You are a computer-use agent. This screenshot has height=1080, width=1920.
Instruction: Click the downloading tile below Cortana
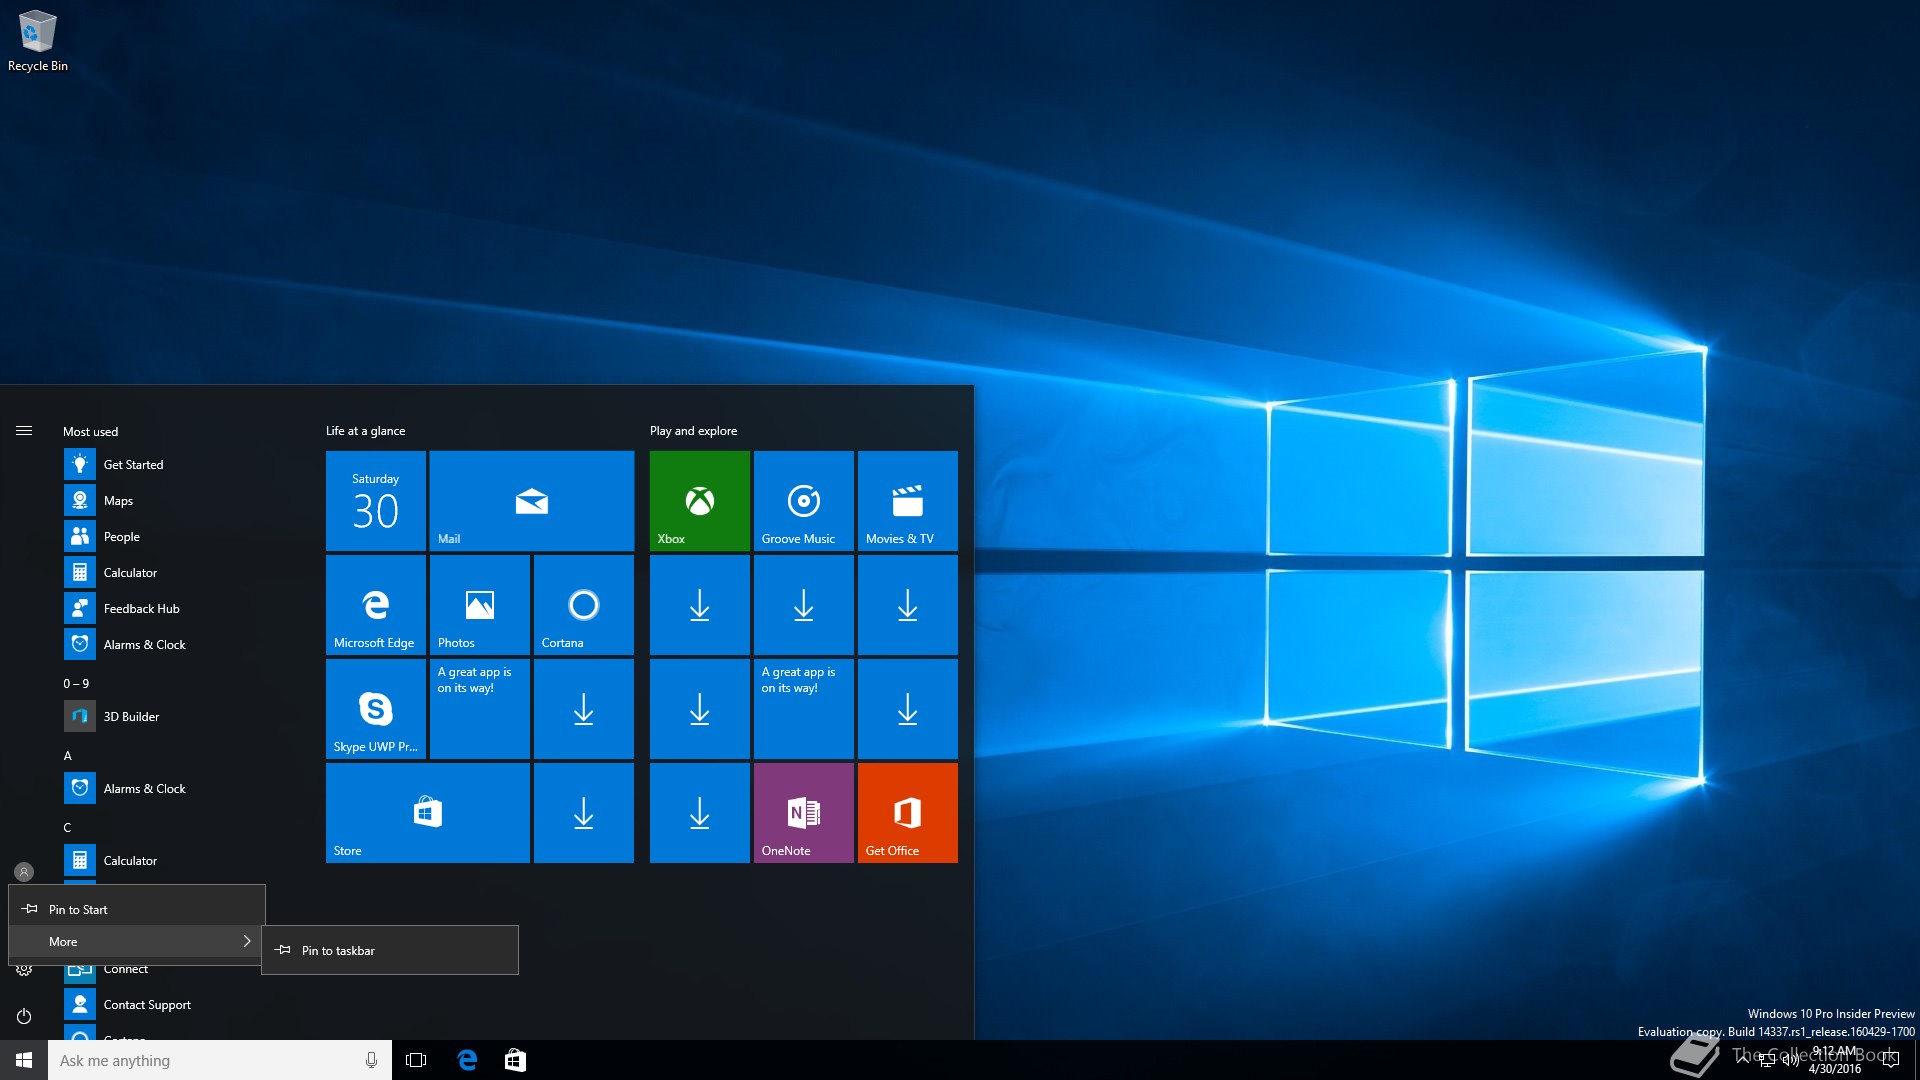584,708
